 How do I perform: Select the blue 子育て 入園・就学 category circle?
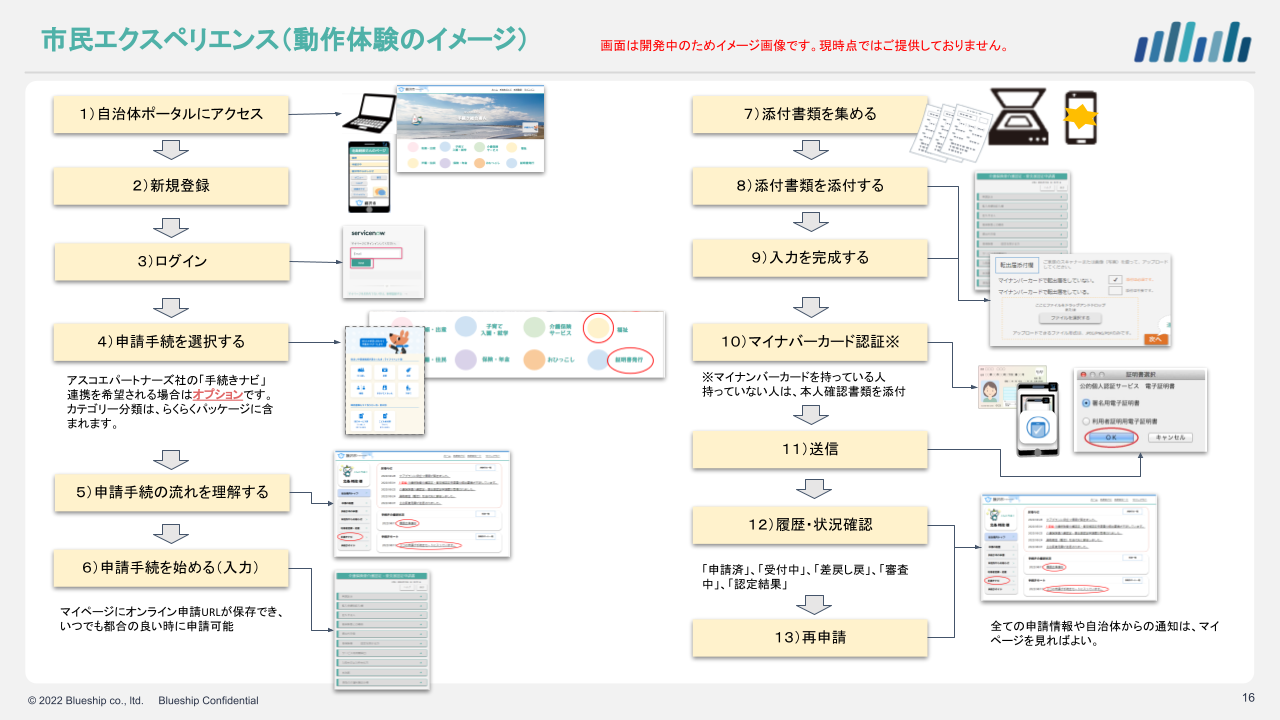465,326
